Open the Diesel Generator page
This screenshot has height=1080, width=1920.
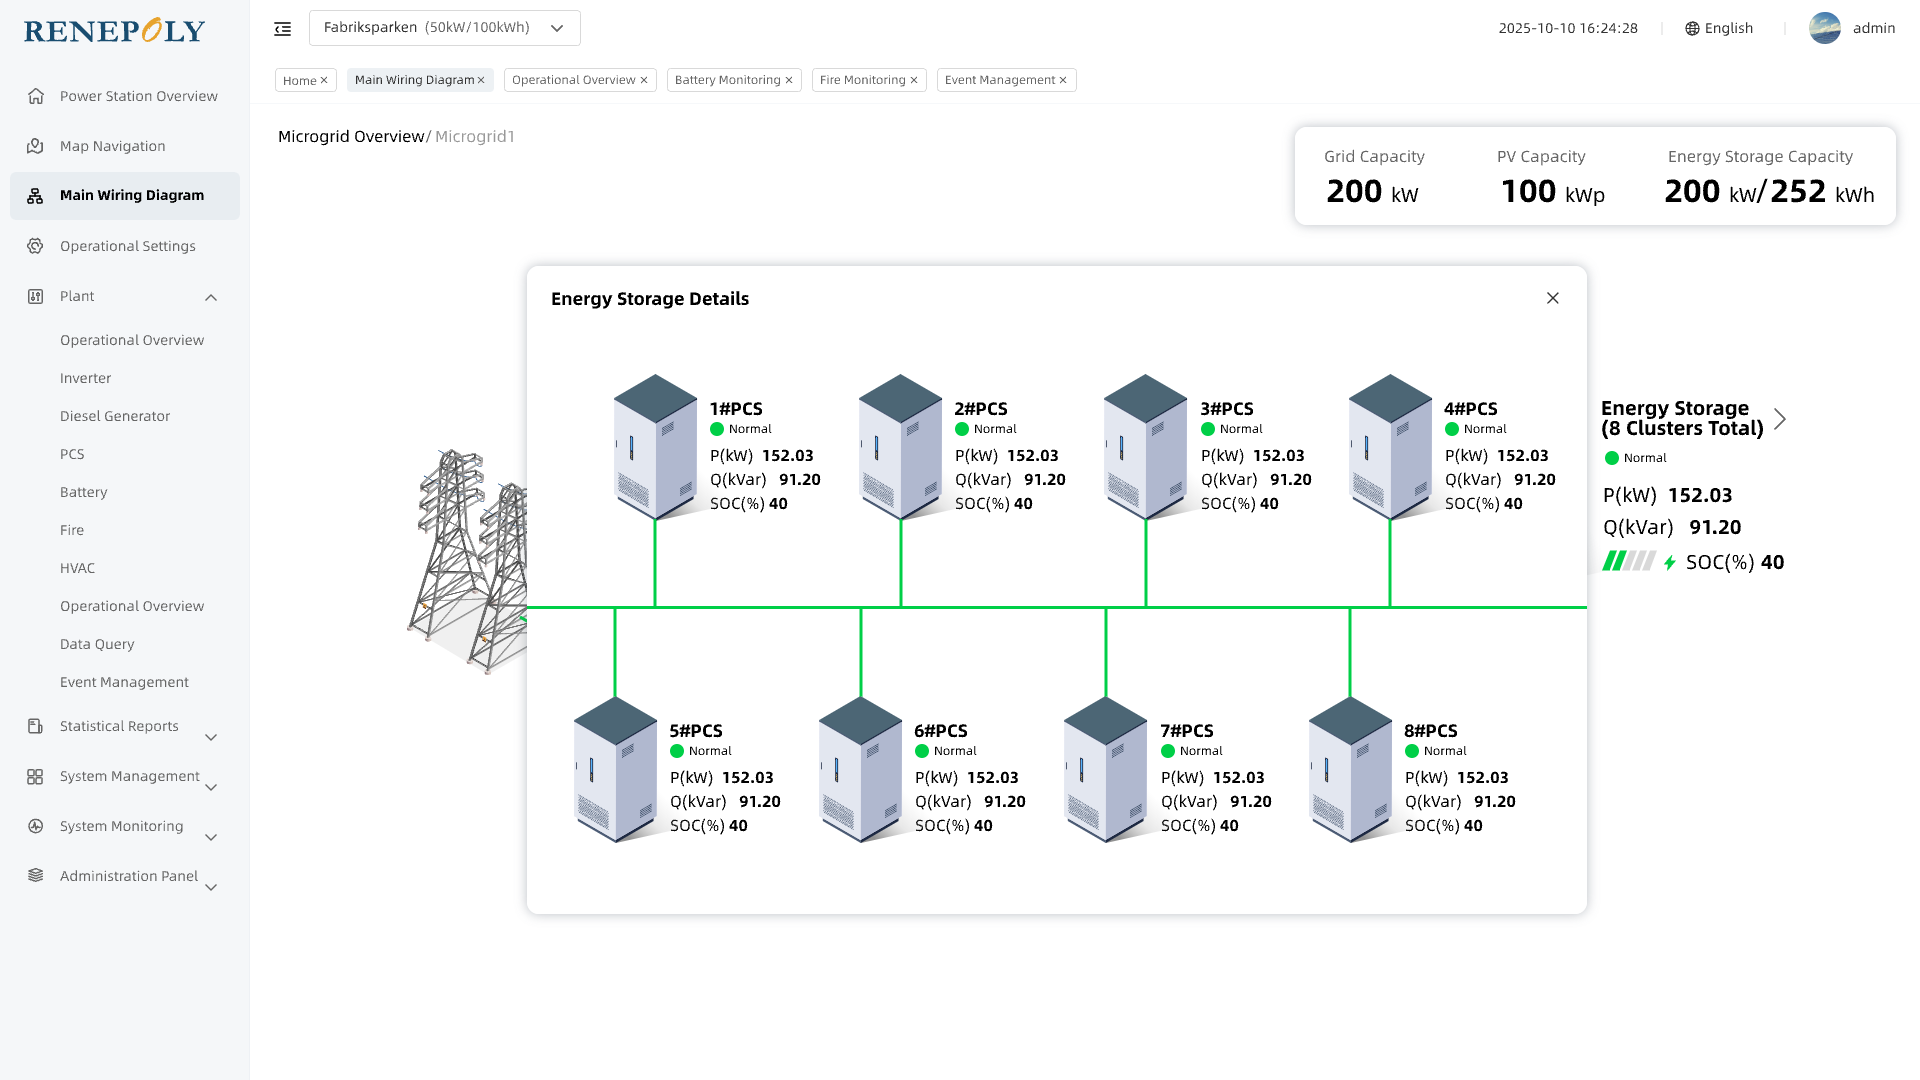click(x=115, y=416)
